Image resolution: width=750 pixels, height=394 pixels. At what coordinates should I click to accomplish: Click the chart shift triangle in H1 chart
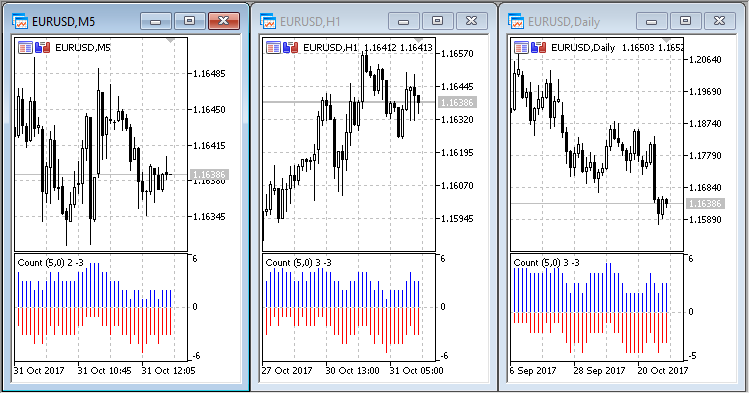(x=419, y=41)
